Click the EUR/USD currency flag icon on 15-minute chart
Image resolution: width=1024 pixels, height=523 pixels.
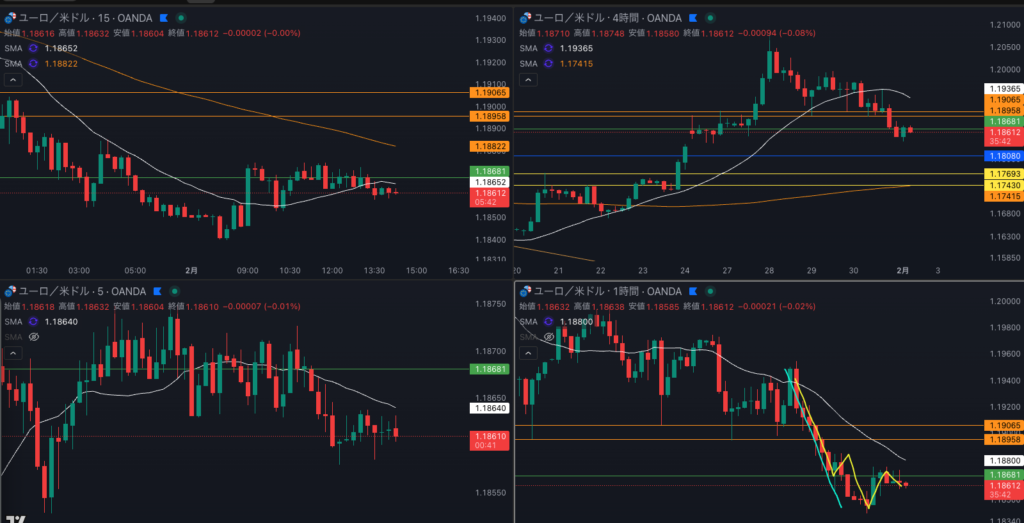click(x=11, y=18)
